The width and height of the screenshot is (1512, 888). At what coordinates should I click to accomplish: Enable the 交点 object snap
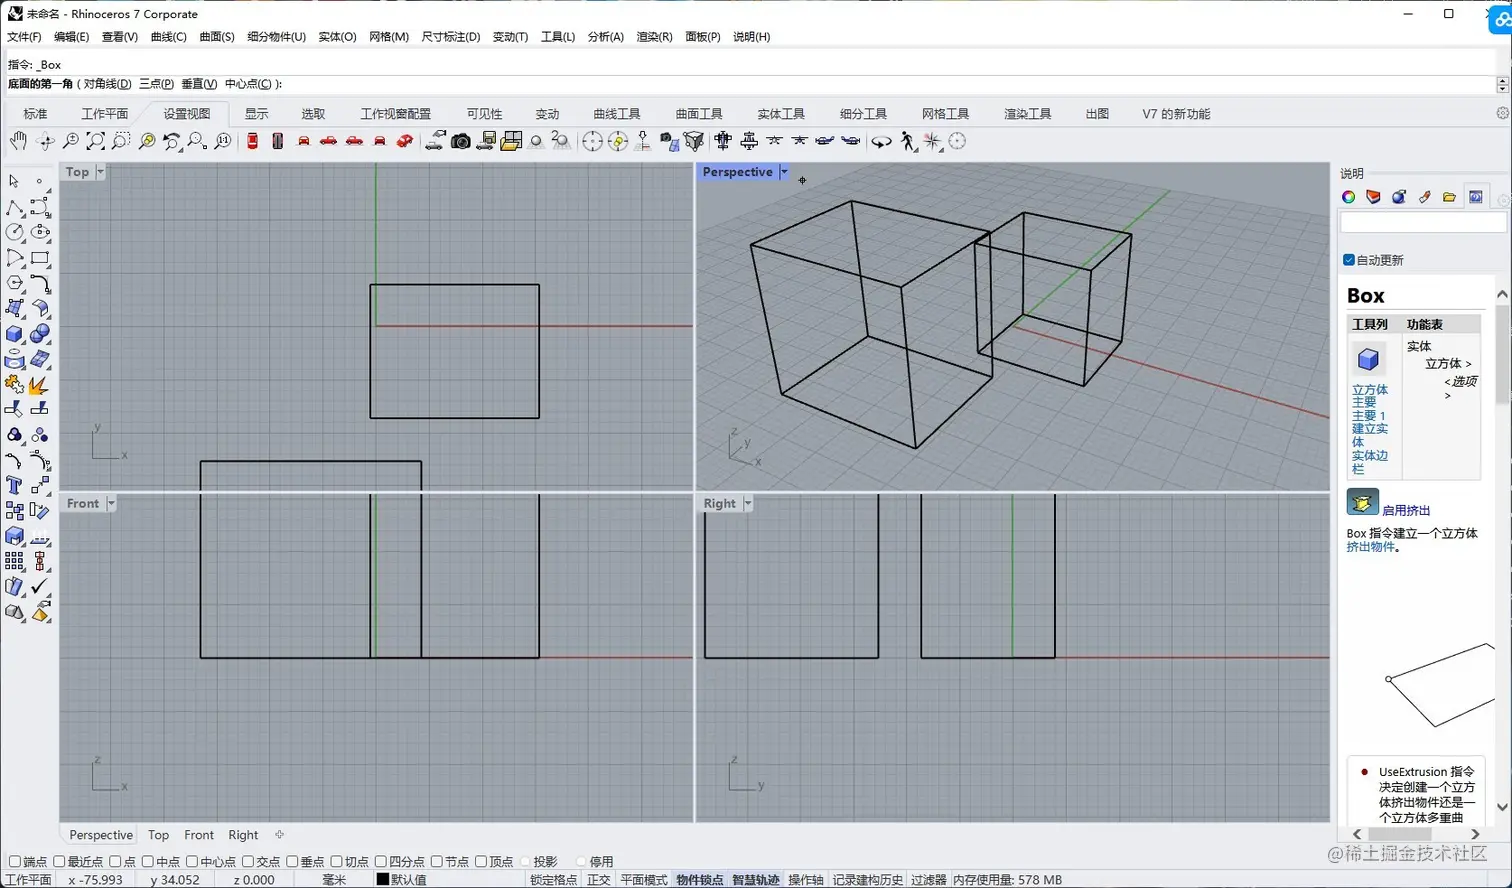click(x=248, y=861)
